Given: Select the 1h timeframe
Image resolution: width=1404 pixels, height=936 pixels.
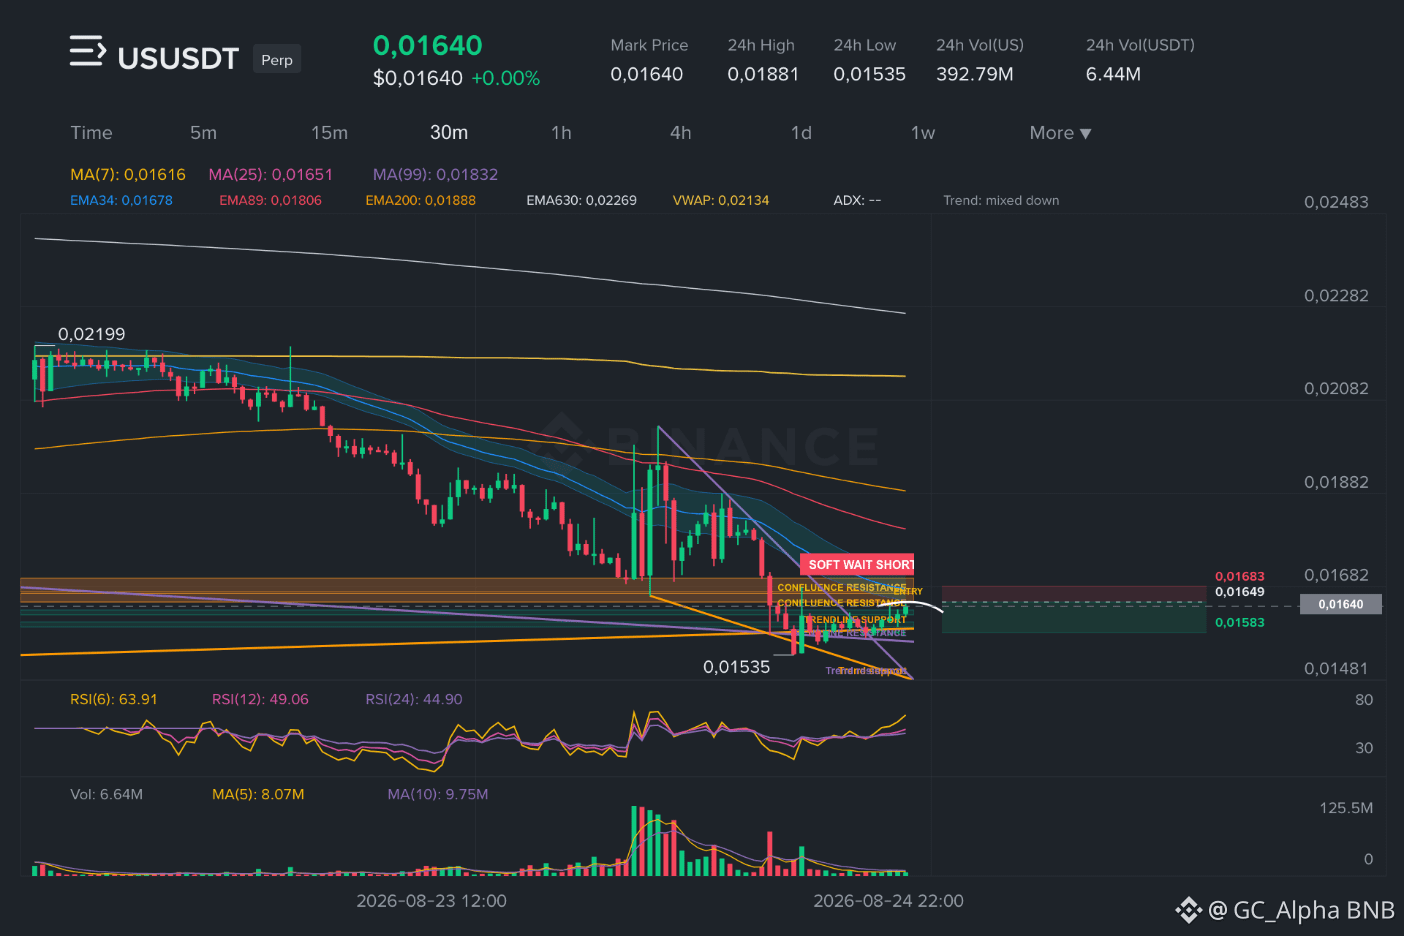Looking at the screenshot, I should [561, 133].
